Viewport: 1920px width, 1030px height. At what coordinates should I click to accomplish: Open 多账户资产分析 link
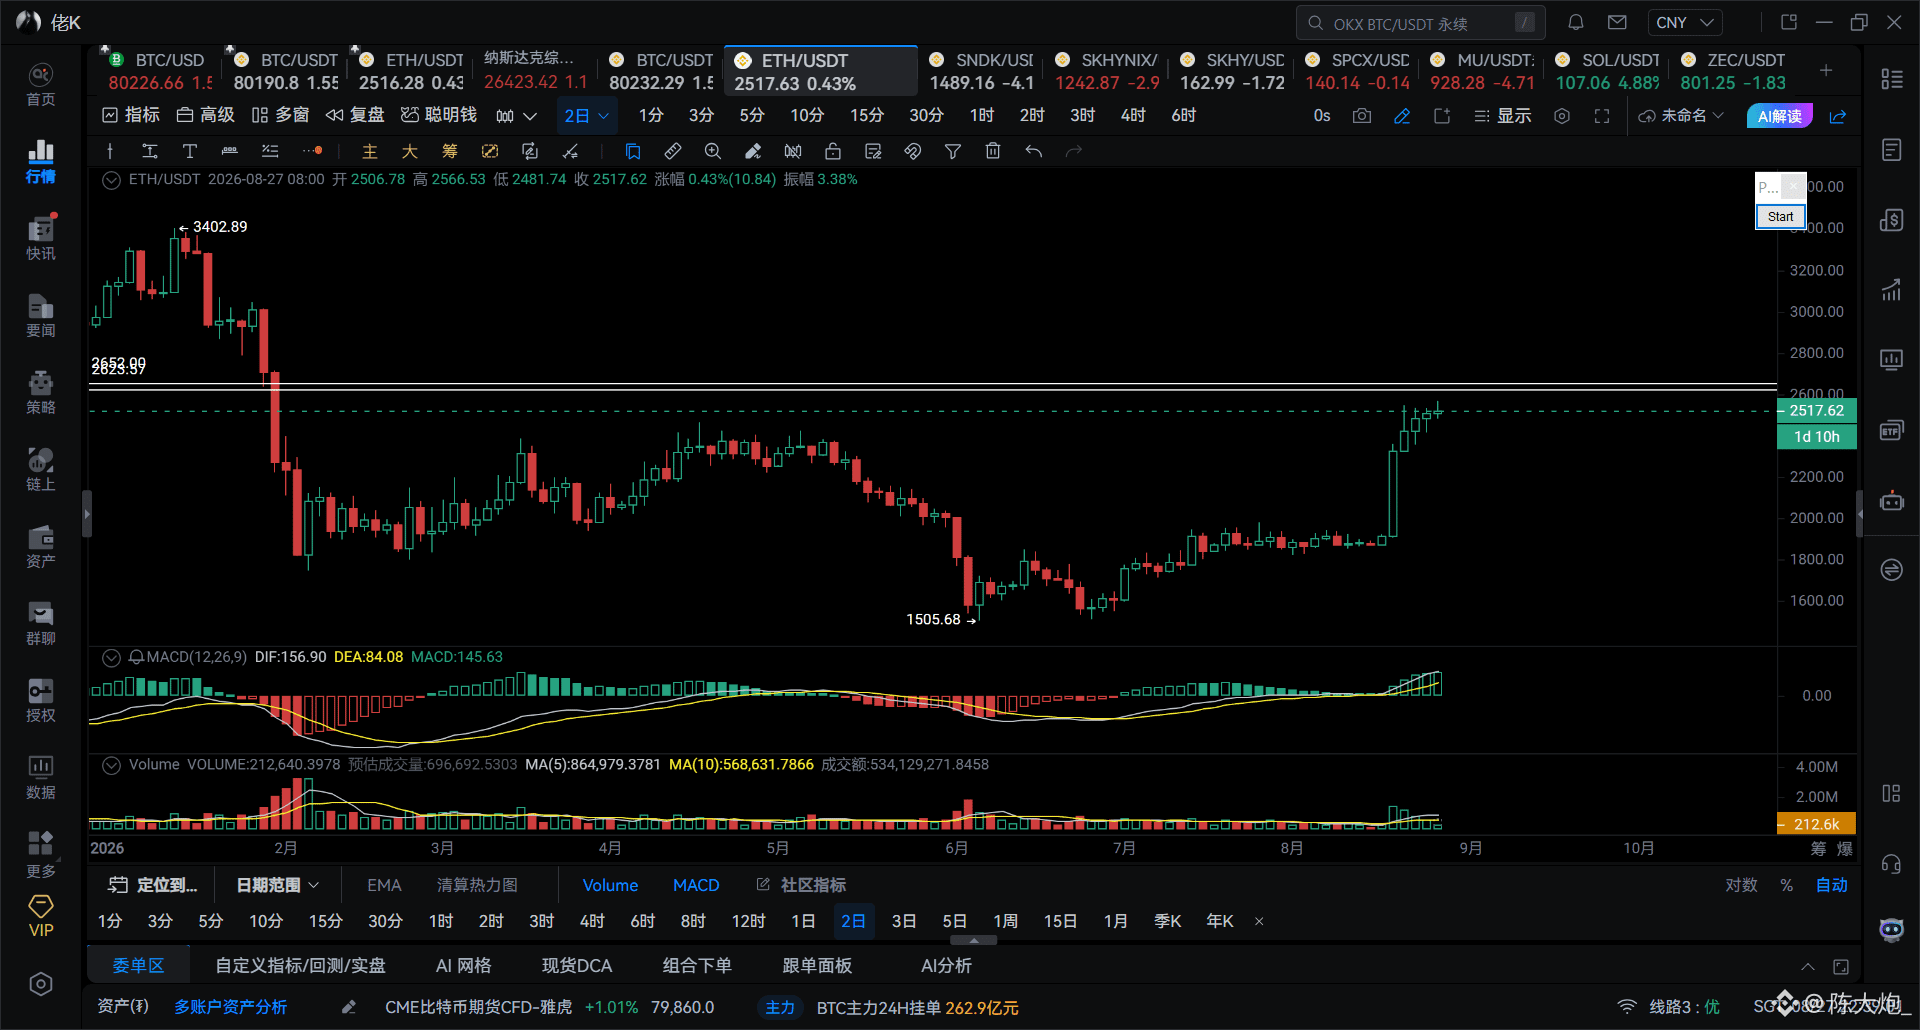click(x=231, y=1007)
